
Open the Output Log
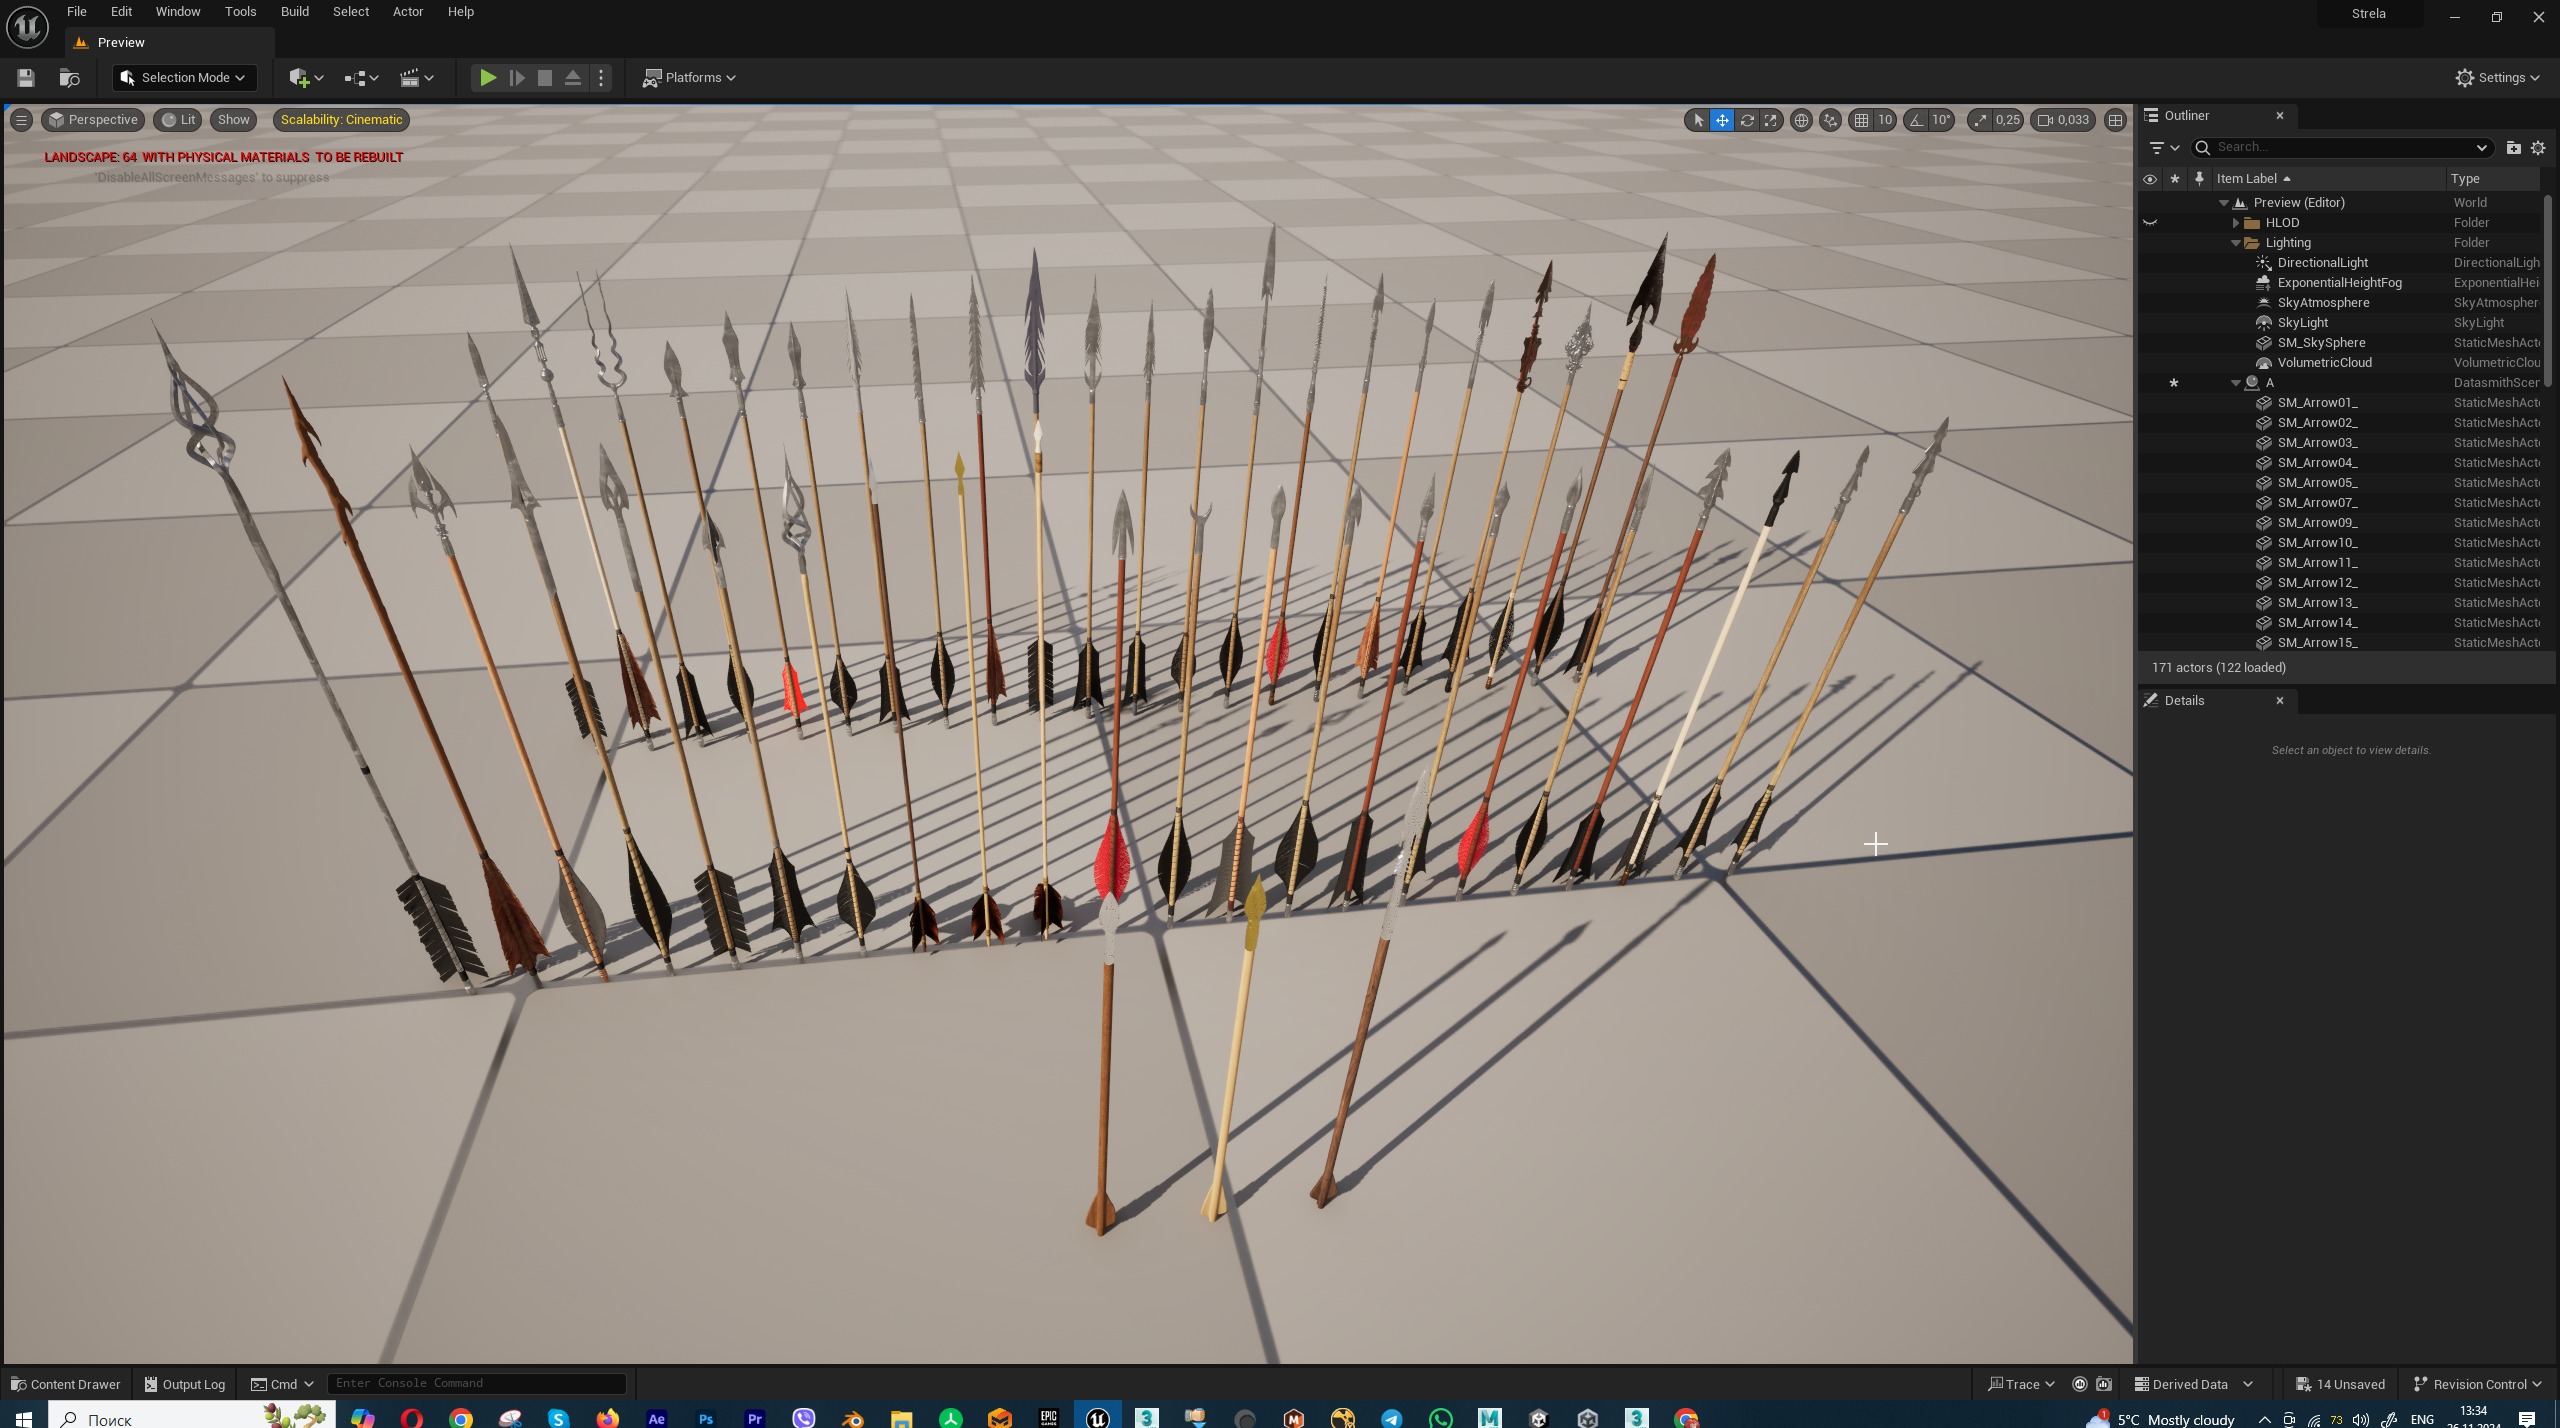coord(185,1385)
